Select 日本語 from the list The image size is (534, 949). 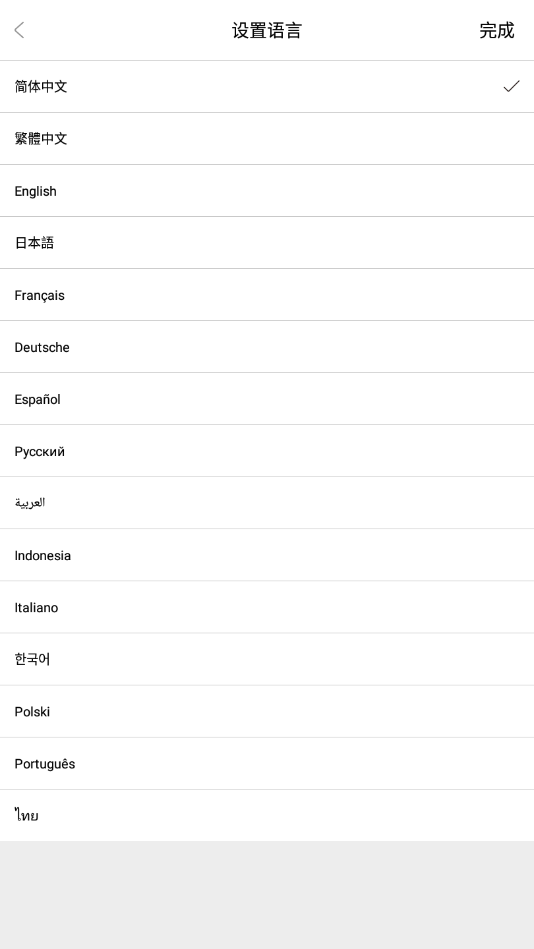[x=267, y=243]
